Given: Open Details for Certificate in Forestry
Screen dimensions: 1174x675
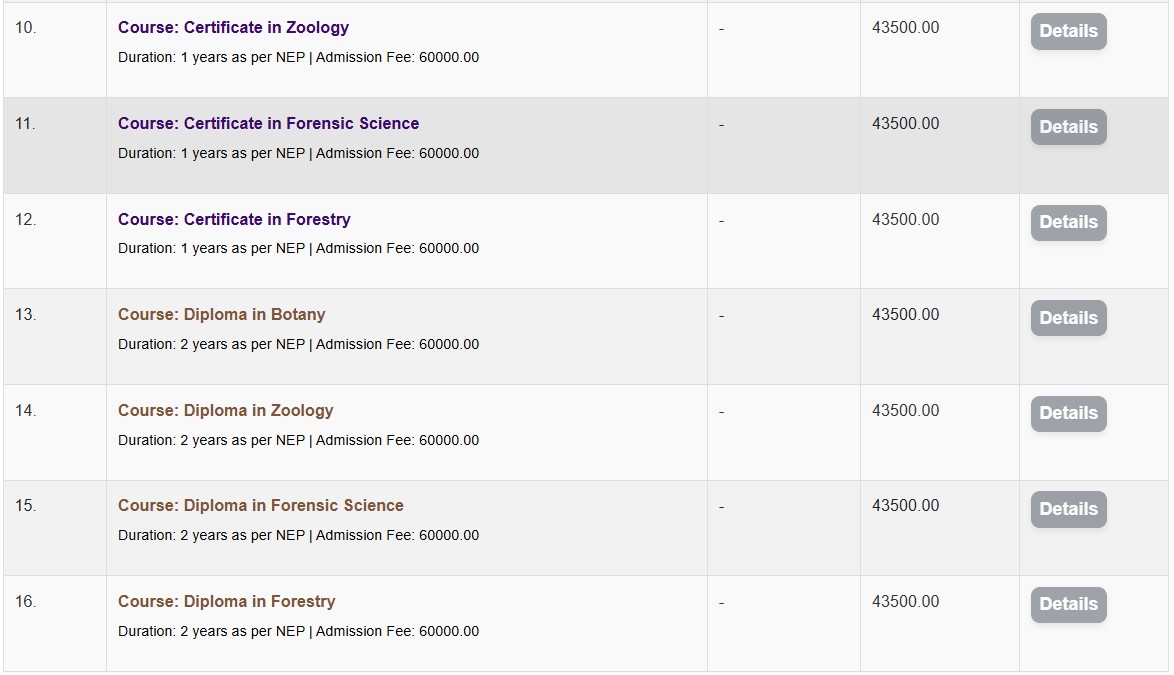Looking at the screenshot, I should pos(1068,222).
